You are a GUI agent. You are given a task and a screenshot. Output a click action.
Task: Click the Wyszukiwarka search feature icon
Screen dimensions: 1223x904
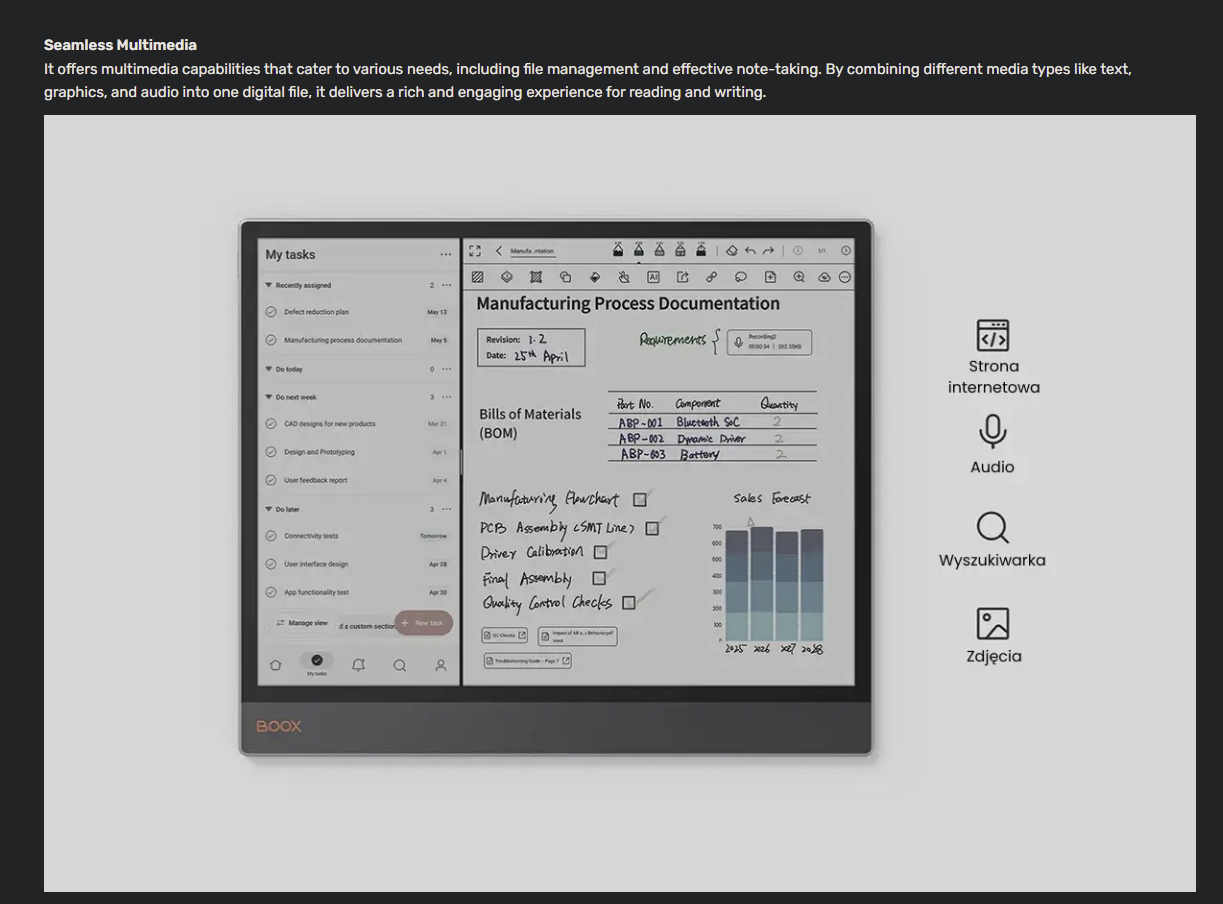[x=992, y=528]
